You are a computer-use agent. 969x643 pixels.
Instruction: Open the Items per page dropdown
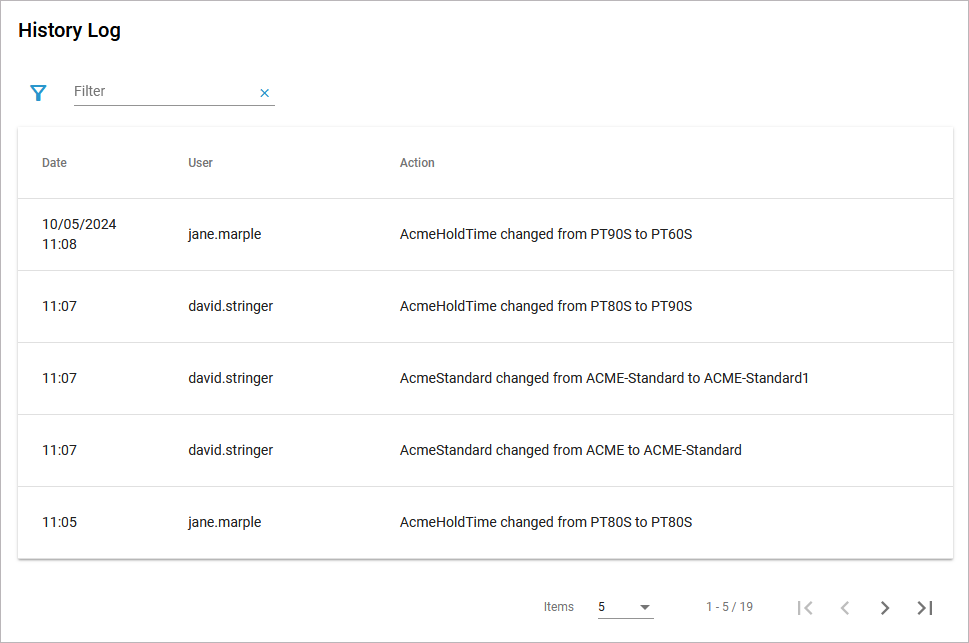625,607
